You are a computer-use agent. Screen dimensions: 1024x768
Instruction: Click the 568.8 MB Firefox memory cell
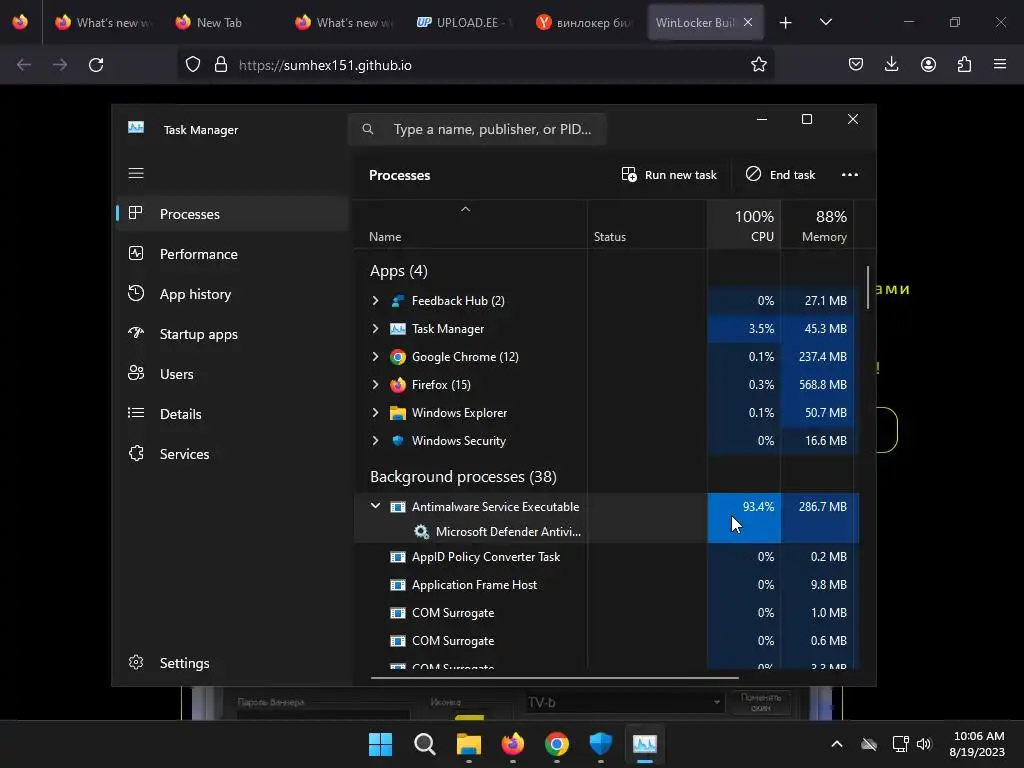pos(817,385)
